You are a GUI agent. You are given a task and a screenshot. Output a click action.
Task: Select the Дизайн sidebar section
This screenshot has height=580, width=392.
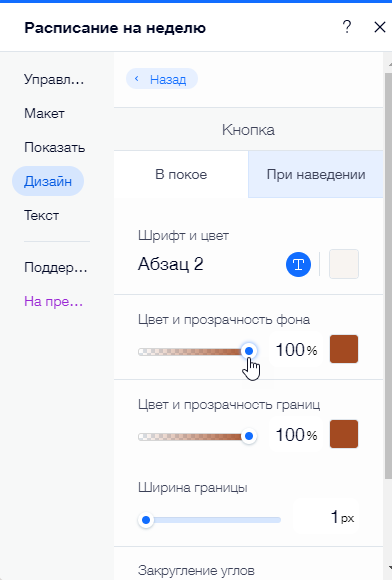click(x=48, y=181)
